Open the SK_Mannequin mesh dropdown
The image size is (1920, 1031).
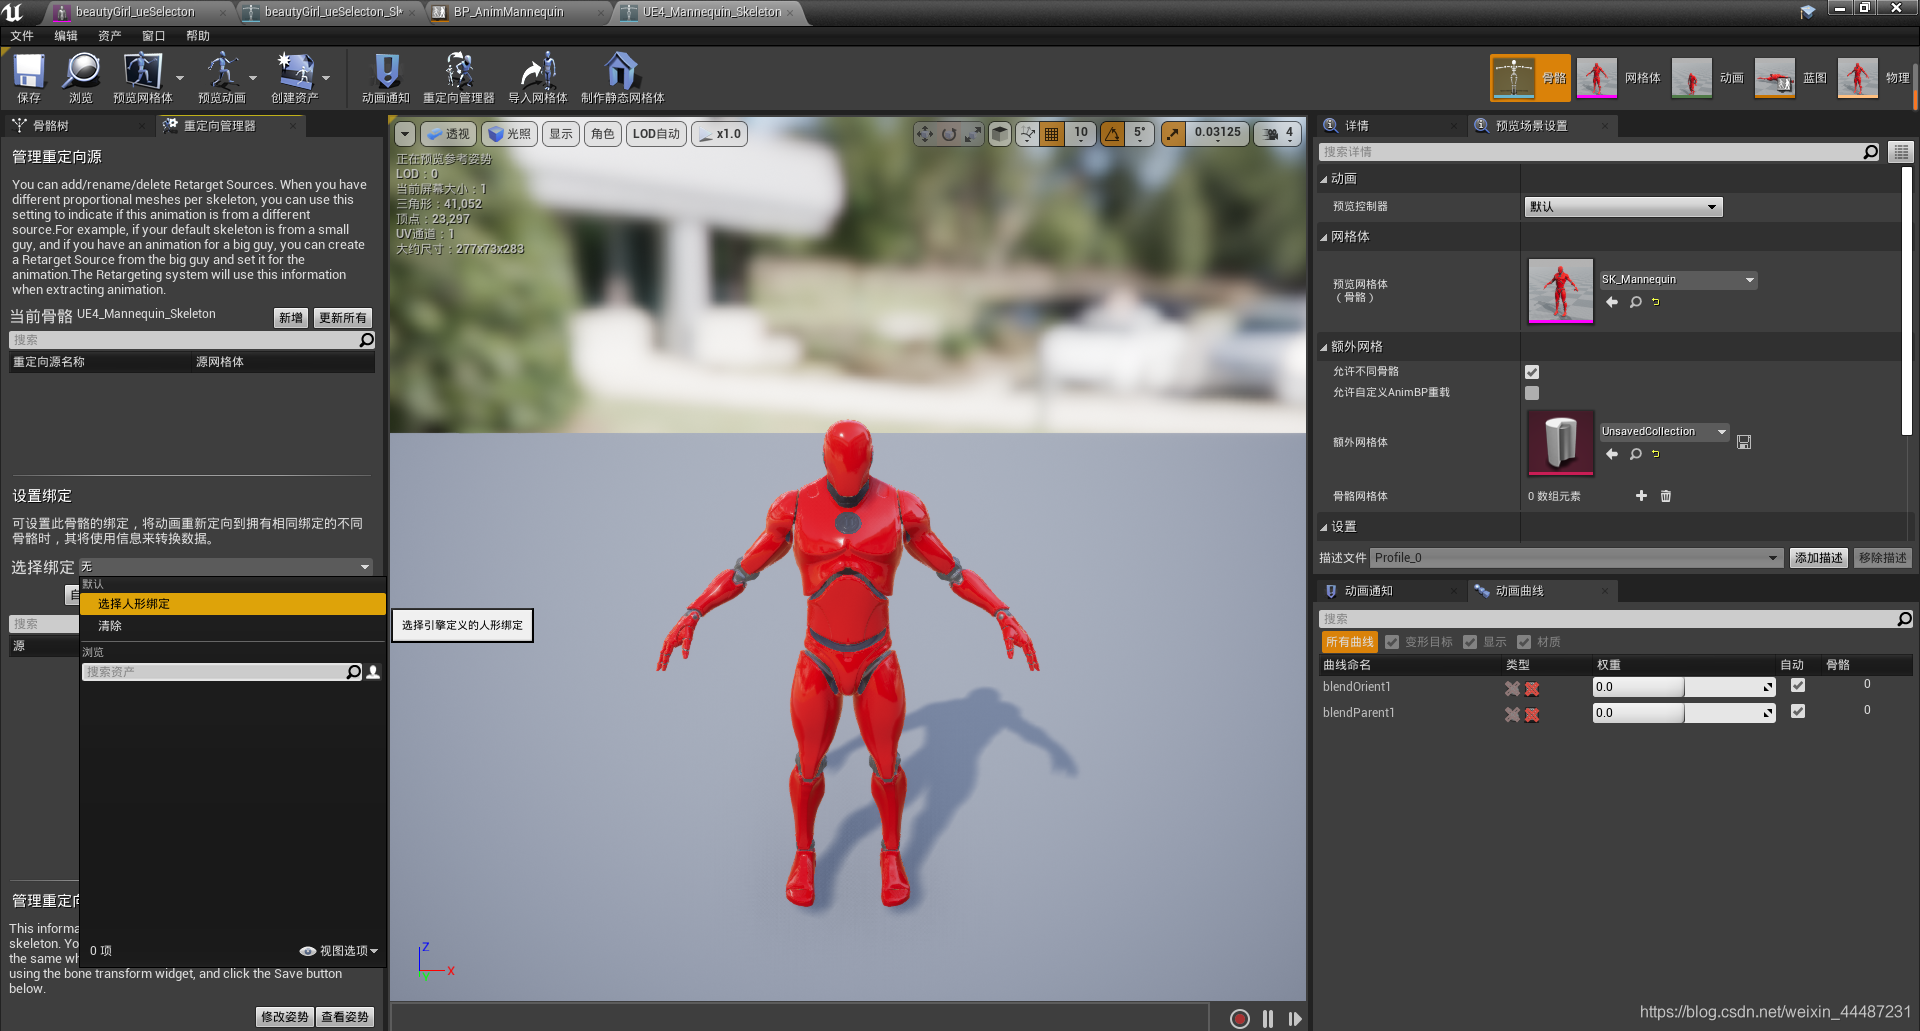click(1678, 280)
